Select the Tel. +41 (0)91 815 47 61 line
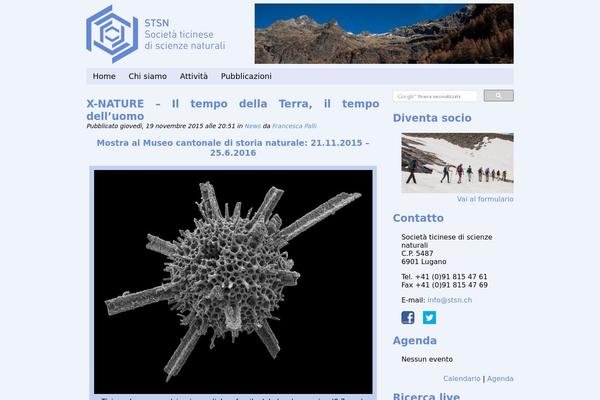Screen dimensions: 600x400 pyautogui.click(x=444, y=277)
